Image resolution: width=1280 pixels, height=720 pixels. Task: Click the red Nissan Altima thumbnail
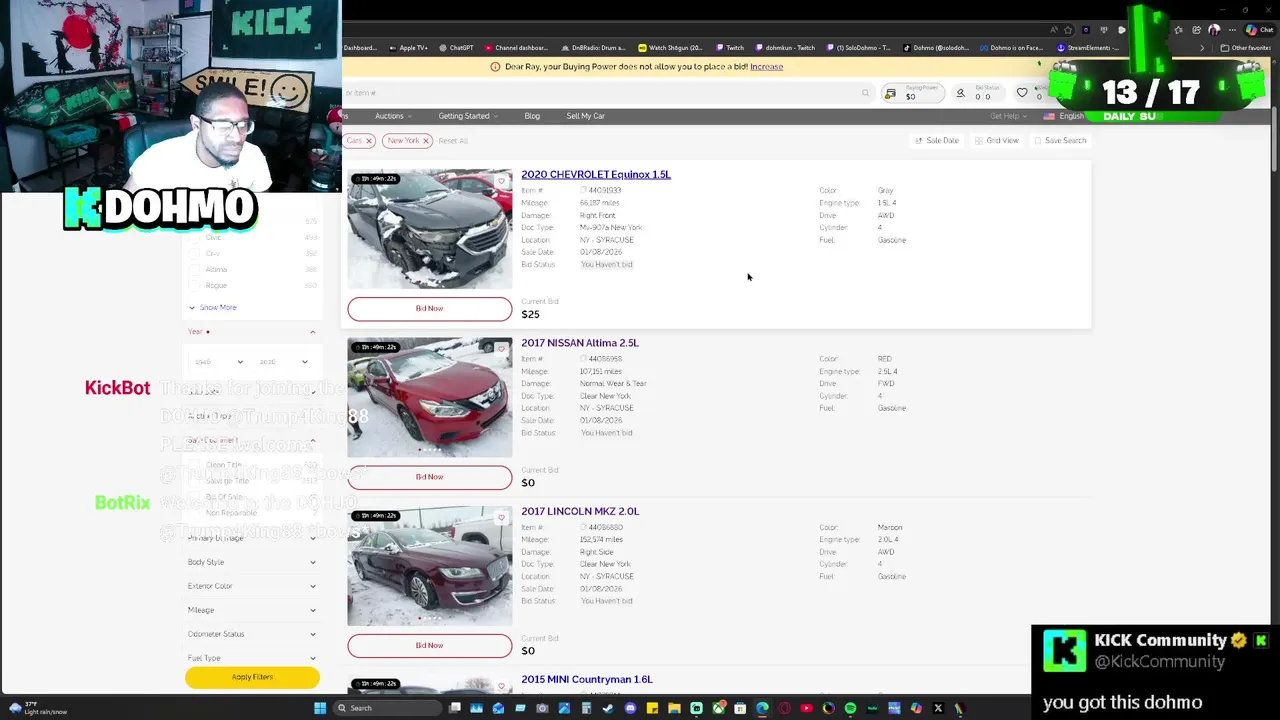(430, 398)
